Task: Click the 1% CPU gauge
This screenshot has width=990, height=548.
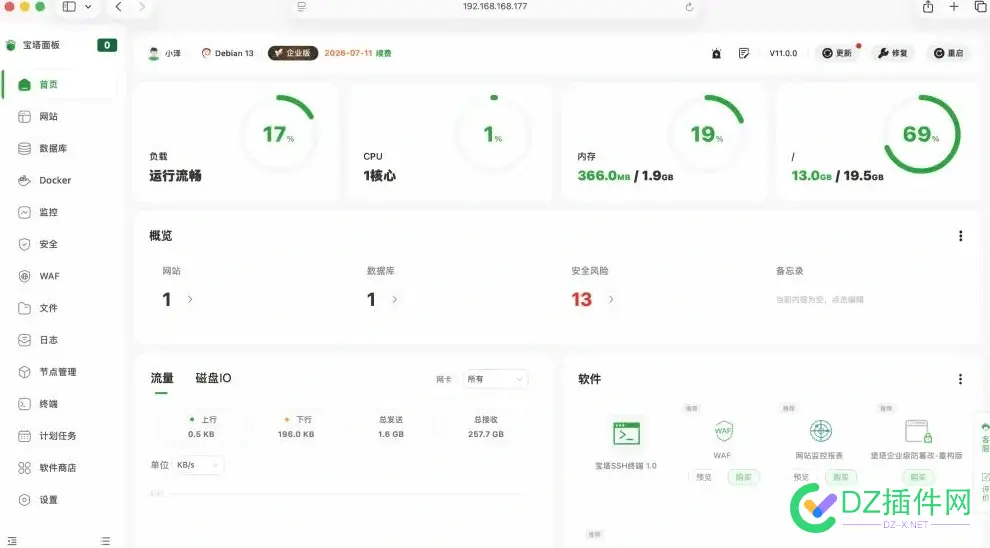Action: click(493, 134)
